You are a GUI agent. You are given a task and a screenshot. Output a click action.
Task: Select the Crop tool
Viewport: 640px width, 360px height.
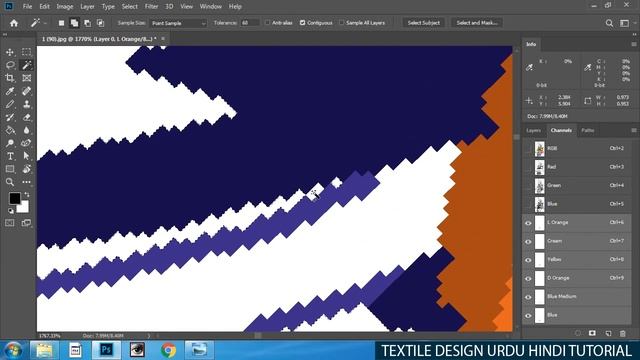click(x=10, y=78)
